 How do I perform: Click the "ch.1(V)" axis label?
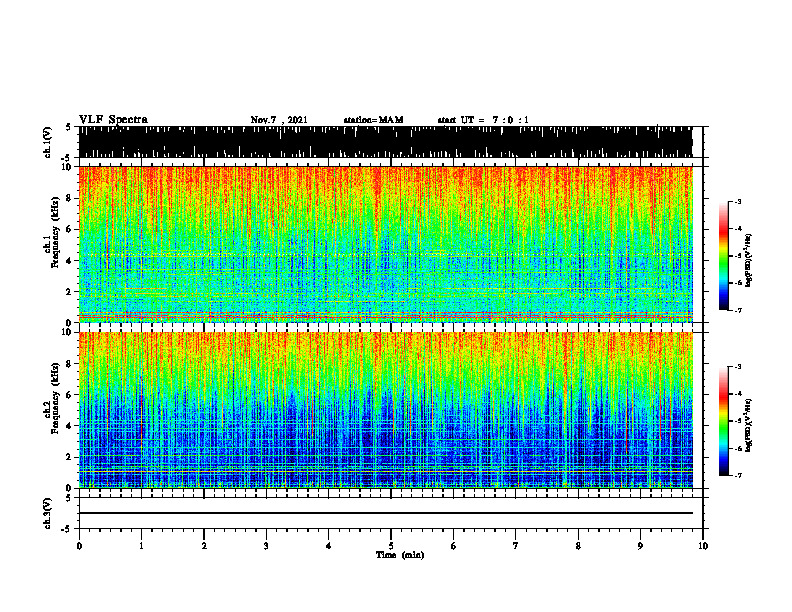click(48, 142)
